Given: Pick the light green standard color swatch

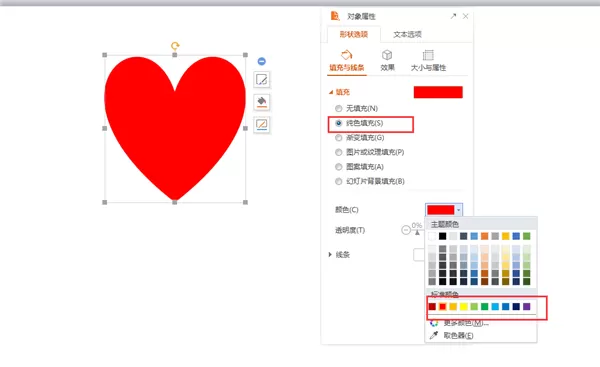Looking at the screenshot, I should [474, 307].
